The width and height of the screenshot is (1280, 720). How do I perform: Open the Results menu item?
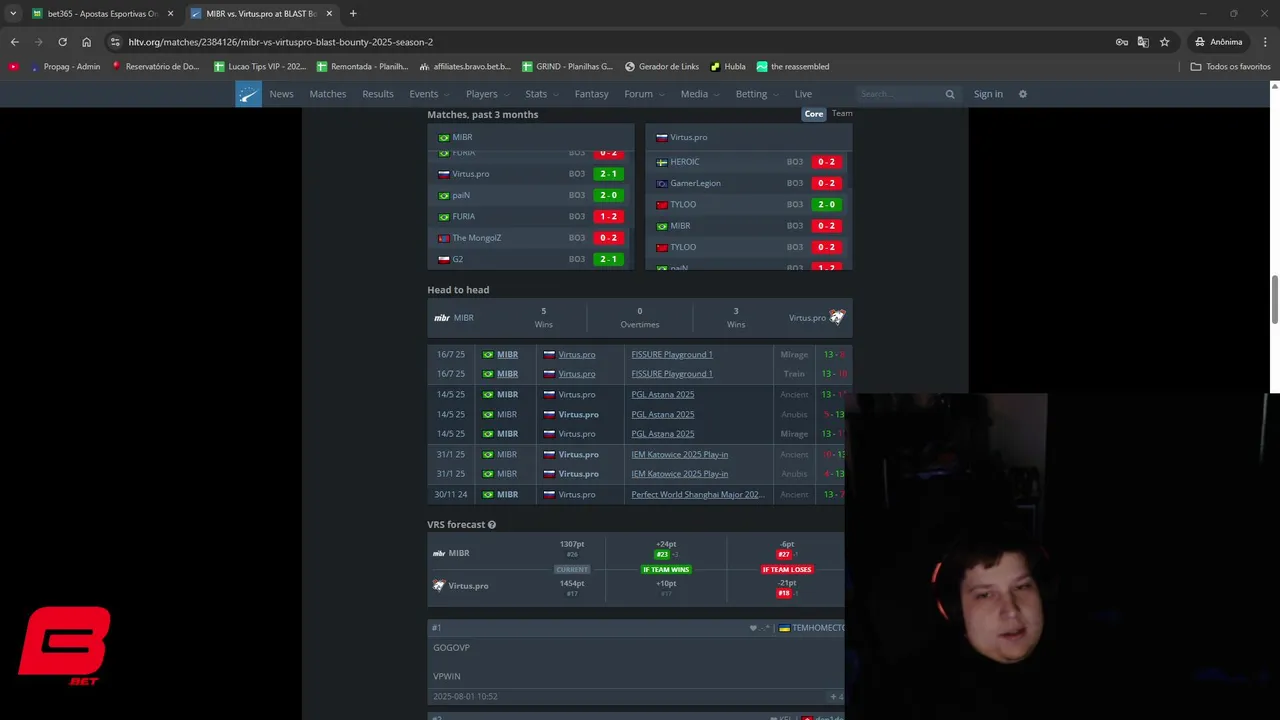point(377,94)
